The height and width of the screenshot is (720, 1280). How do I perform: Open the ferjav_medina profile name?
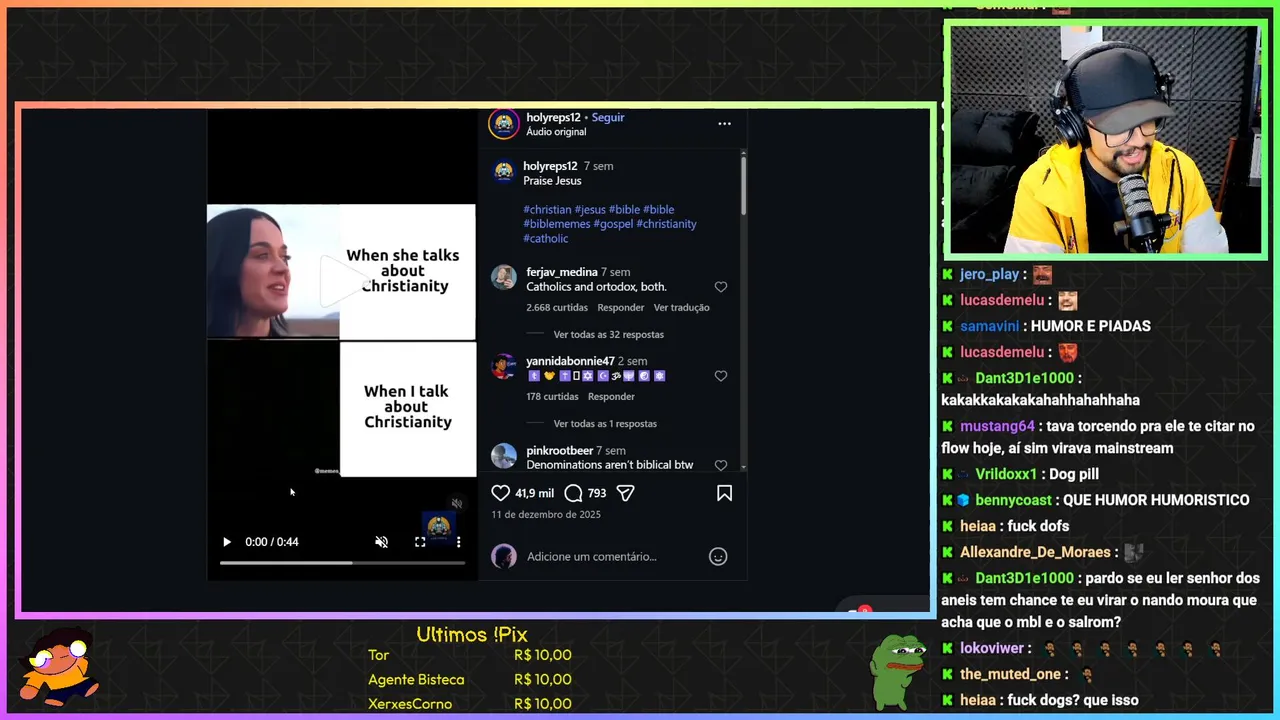(x=562, y=272)
